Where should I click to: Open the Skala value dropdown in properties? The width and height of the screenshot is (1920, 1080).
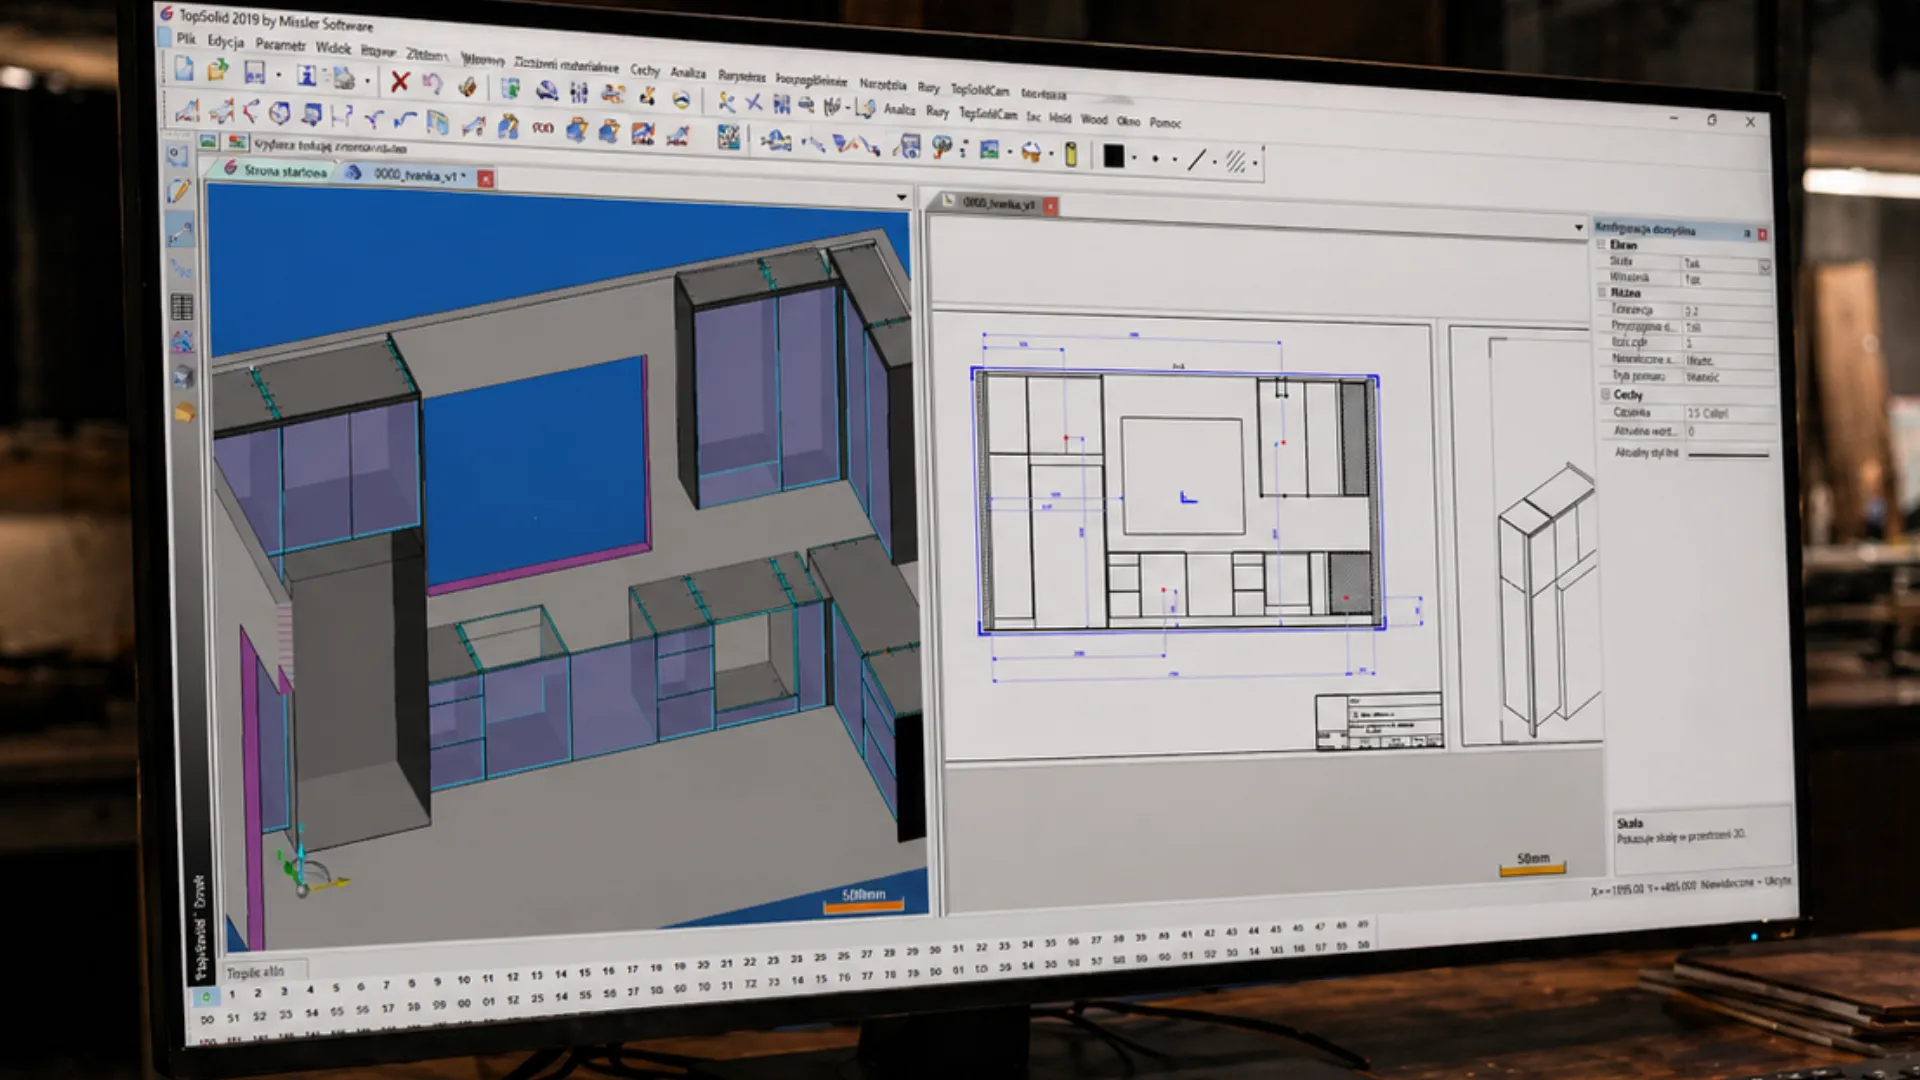pyautogui.click(x=1764, y=266)
